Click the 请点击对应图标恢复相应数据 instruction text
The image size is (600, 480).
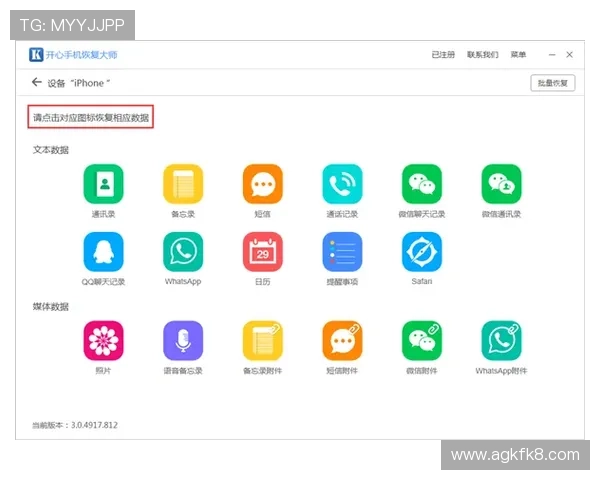[x=91, y=117]
